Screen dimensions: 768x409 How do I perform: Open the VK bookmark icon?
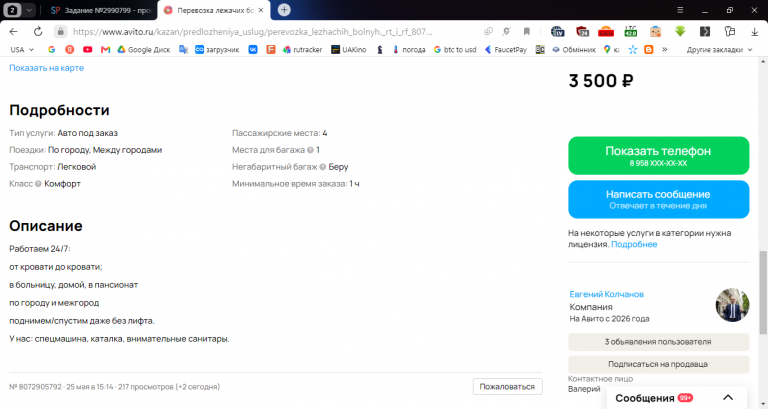[x=253, y=49]
